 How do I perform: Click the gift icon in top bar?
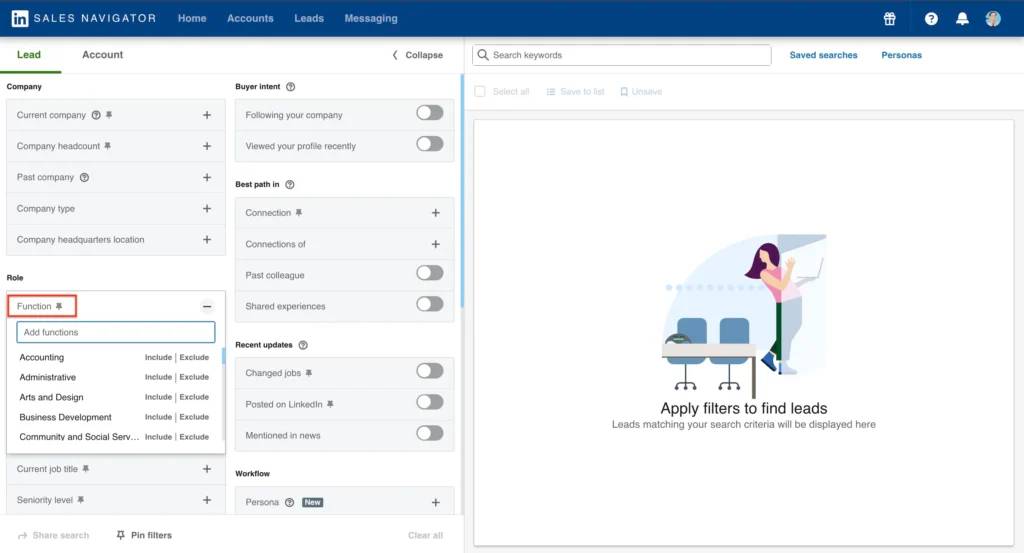point(889,18)
